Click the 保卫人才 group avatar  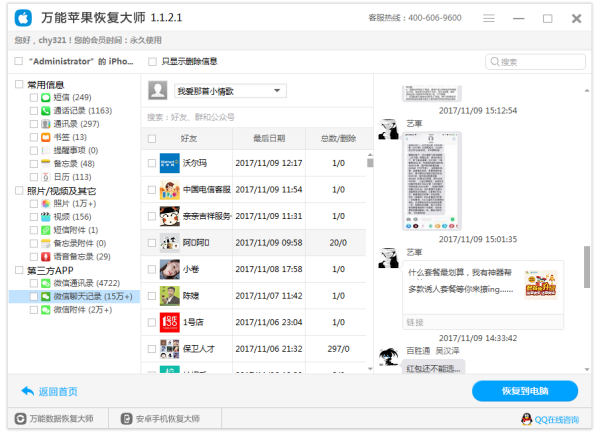pyautogui.click(x=170, y=349)
